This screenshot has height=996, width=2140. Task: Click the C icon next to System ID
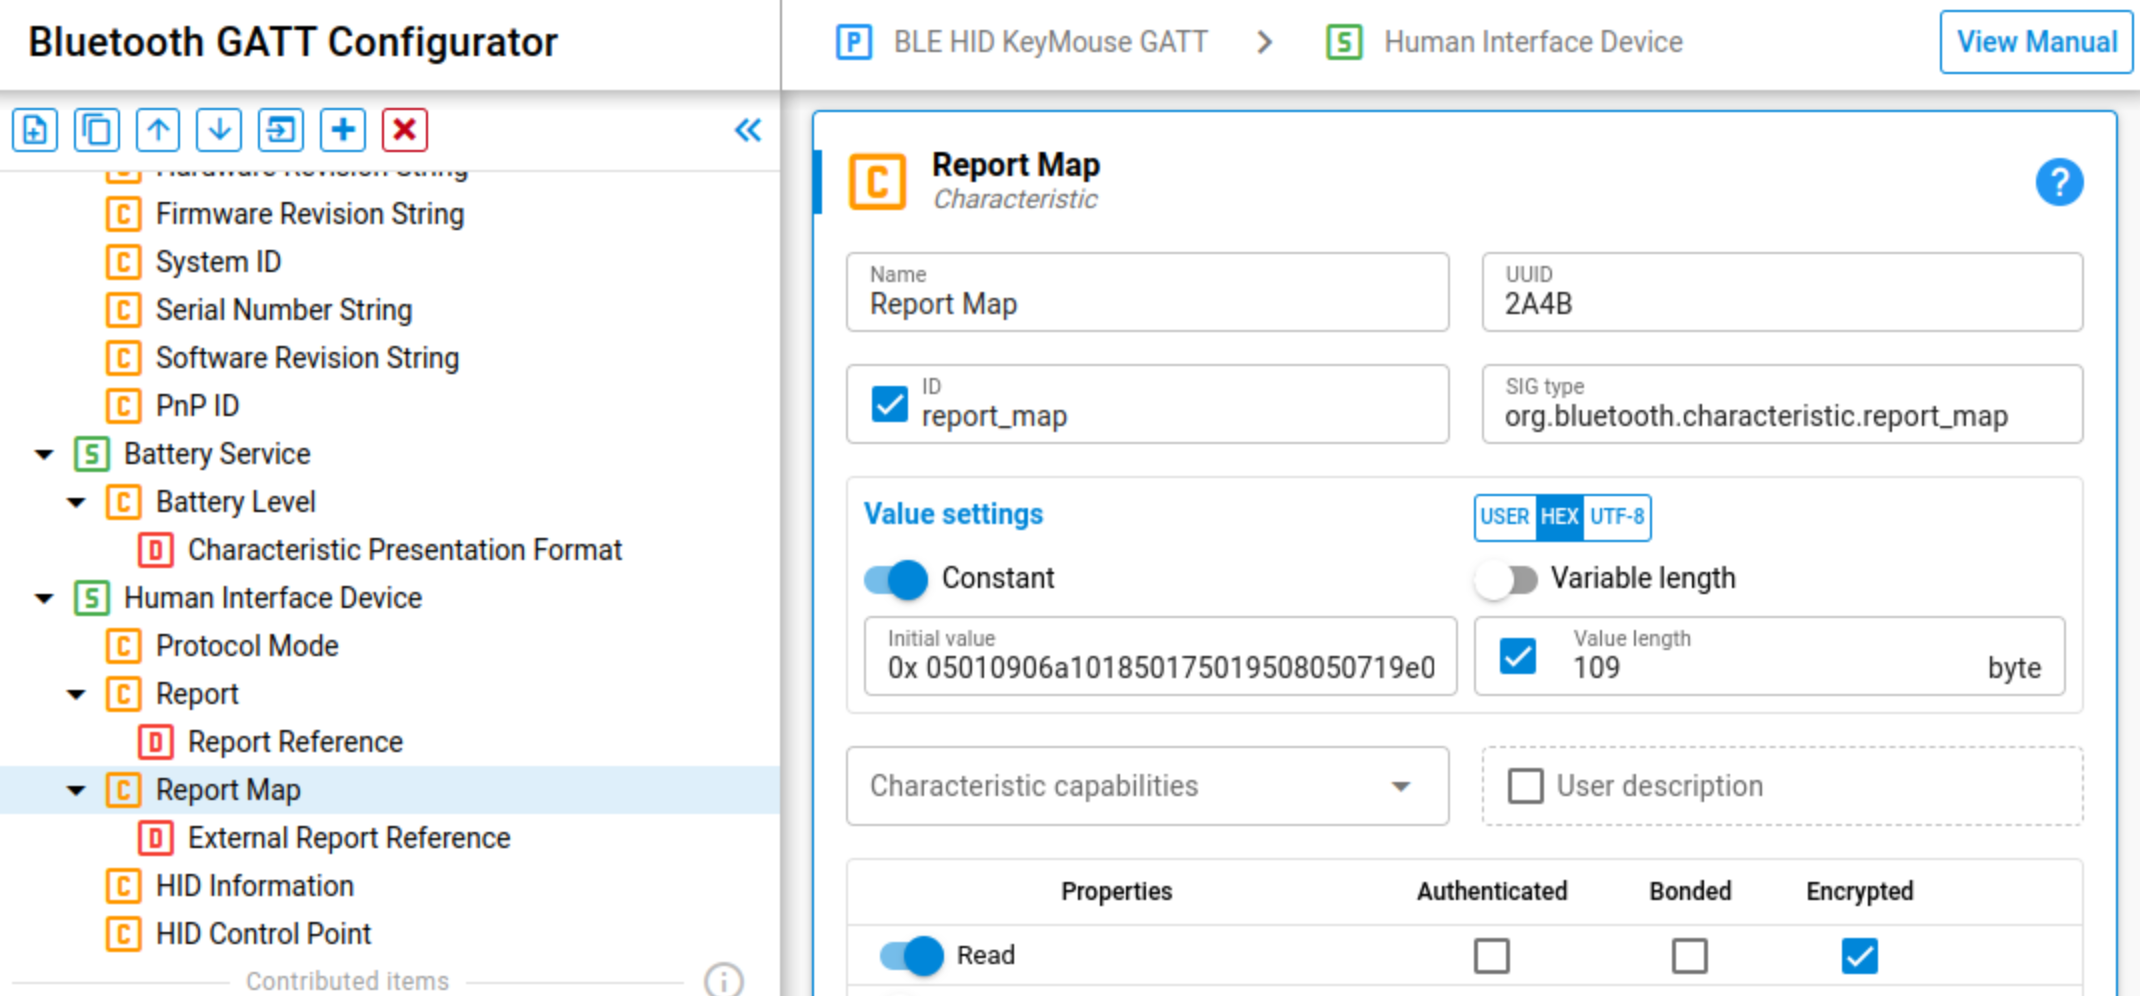123,262
